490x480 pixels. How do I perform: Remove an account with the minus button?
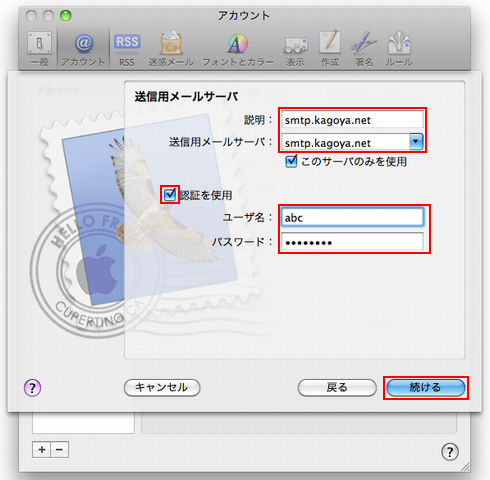point(60,450)
